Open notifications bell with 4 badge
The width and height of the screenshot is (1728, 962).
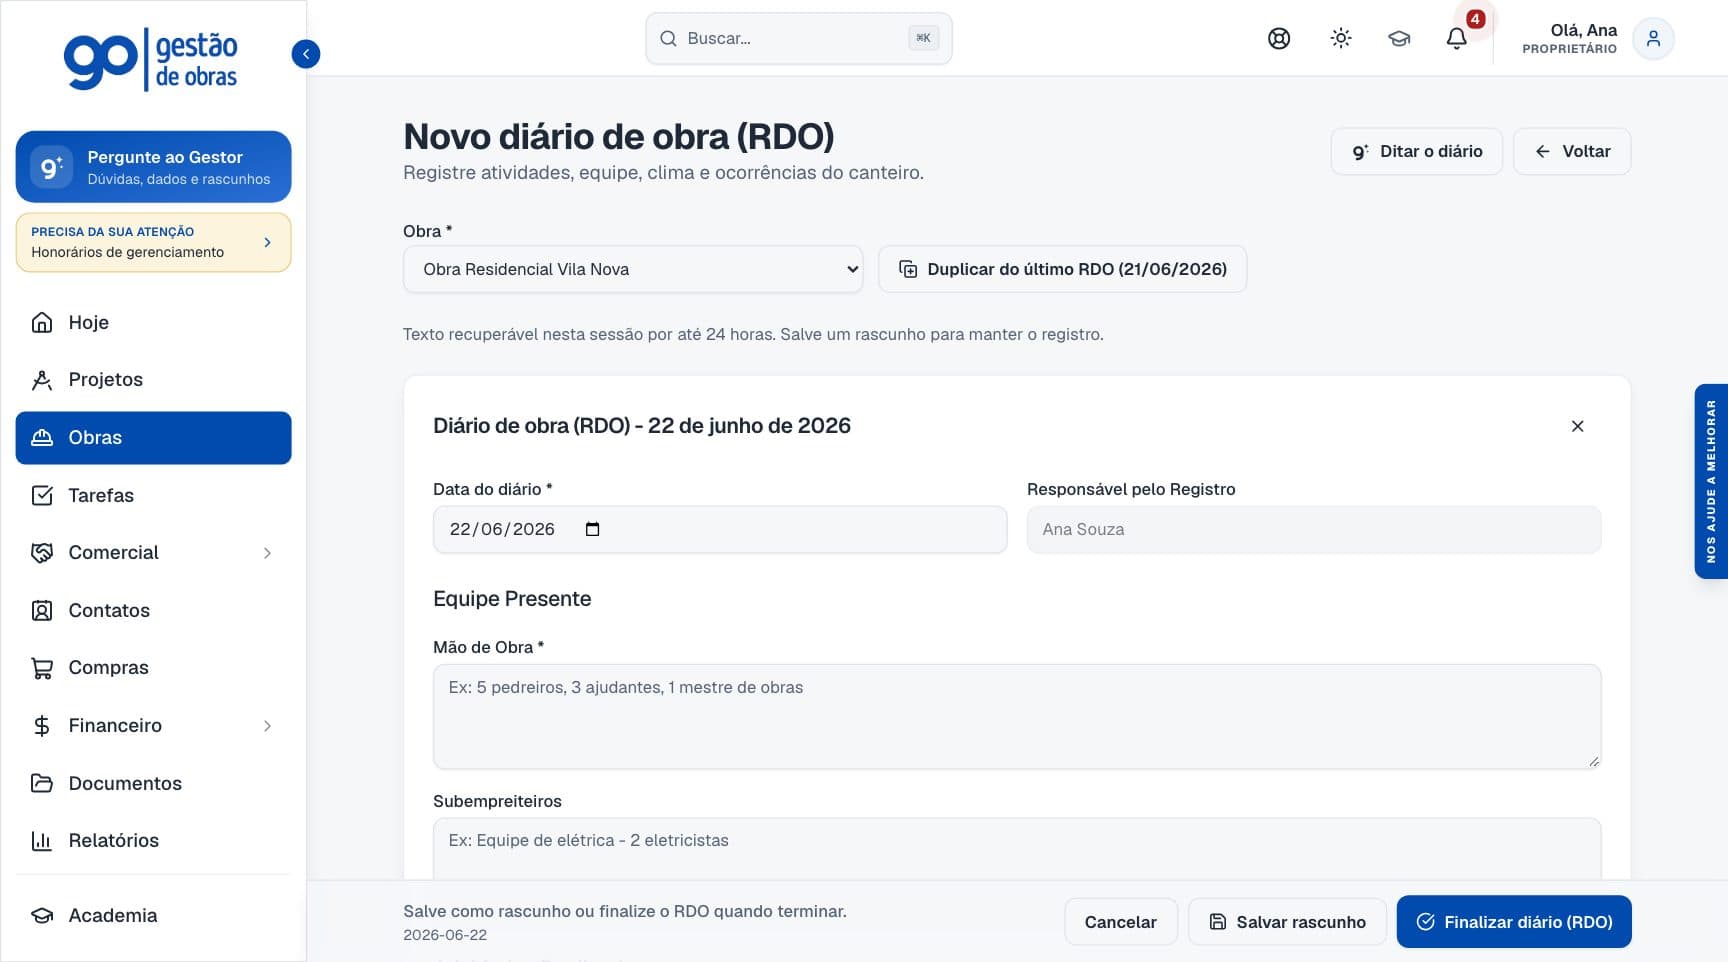click(1457, 39)
